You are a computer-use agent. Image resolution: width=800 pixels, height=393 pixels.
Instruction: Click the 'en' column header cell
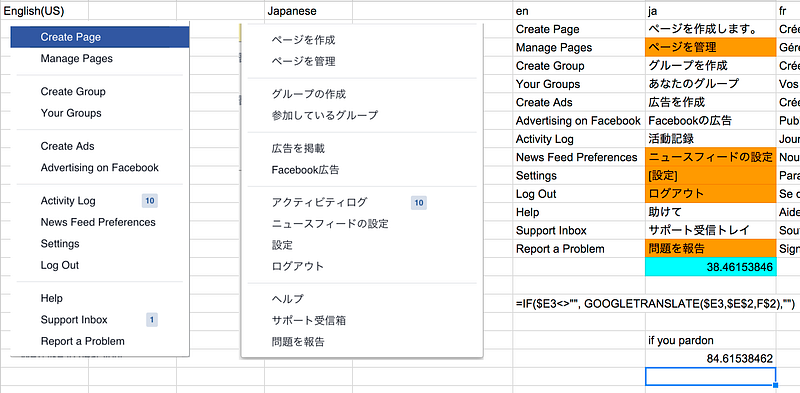(x=579, y=11)
